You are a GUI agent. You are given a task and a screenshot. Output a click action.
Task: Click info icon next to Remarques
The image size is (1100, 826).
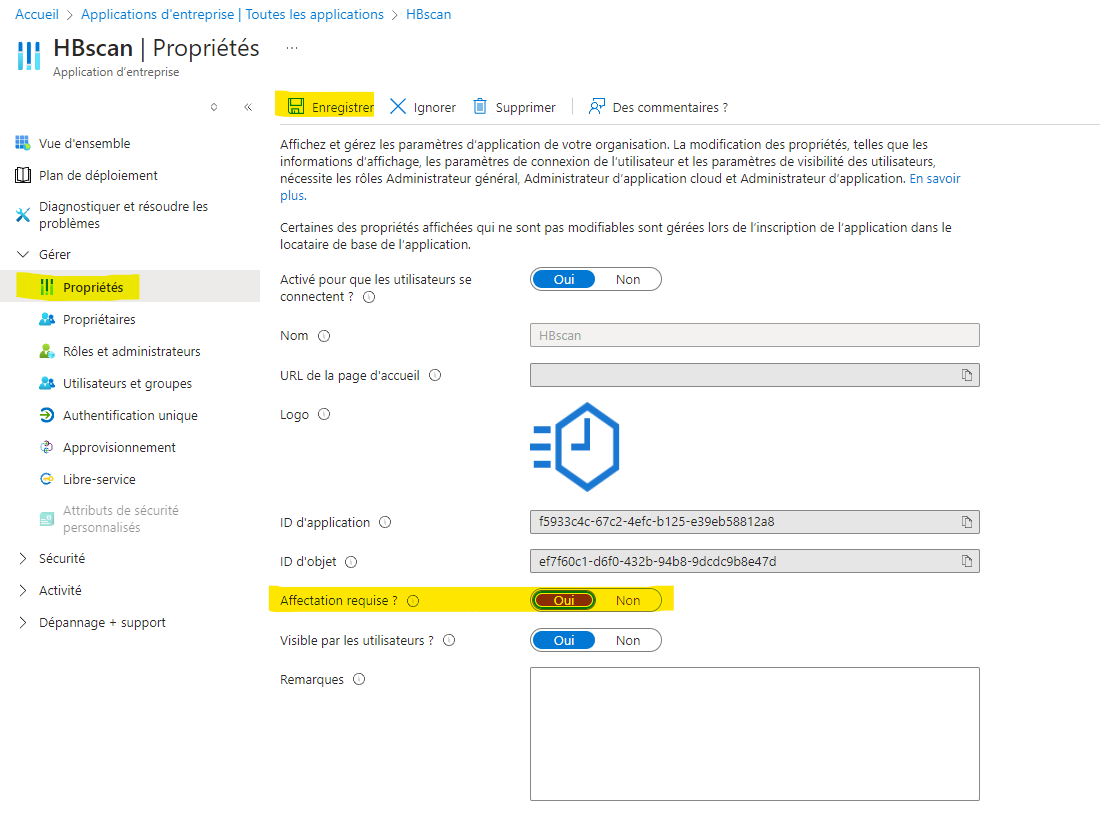click(358, 679)
